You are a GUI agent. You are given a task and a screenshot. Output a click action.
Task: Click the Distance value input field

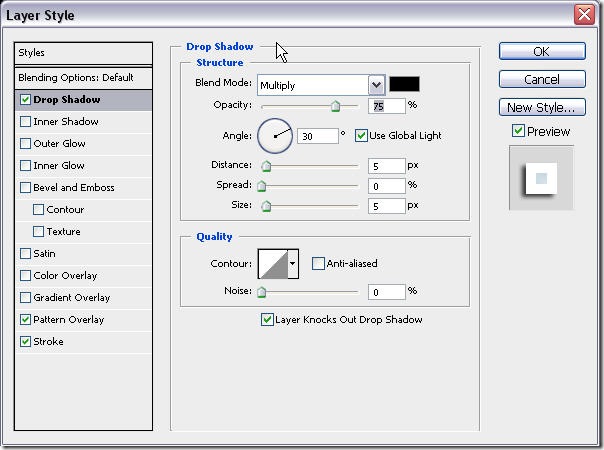(x=386, y=166)
